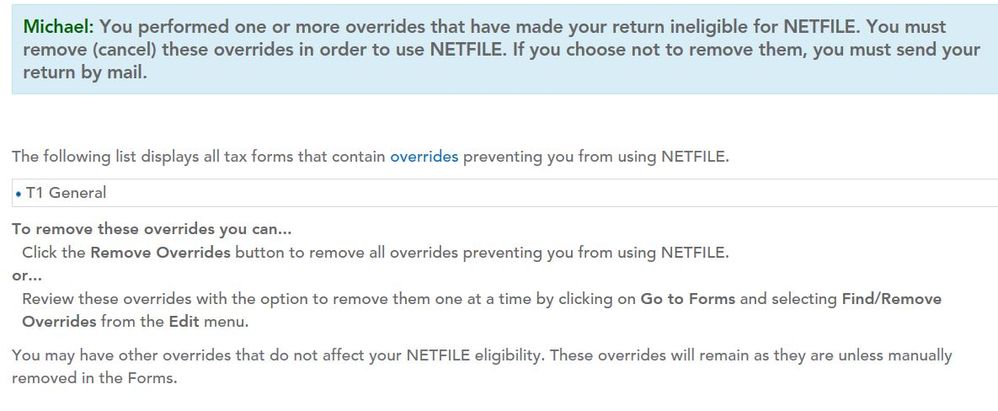
Task: Click "To remove these overrides you can..." heading
Action: coord(138,229)
